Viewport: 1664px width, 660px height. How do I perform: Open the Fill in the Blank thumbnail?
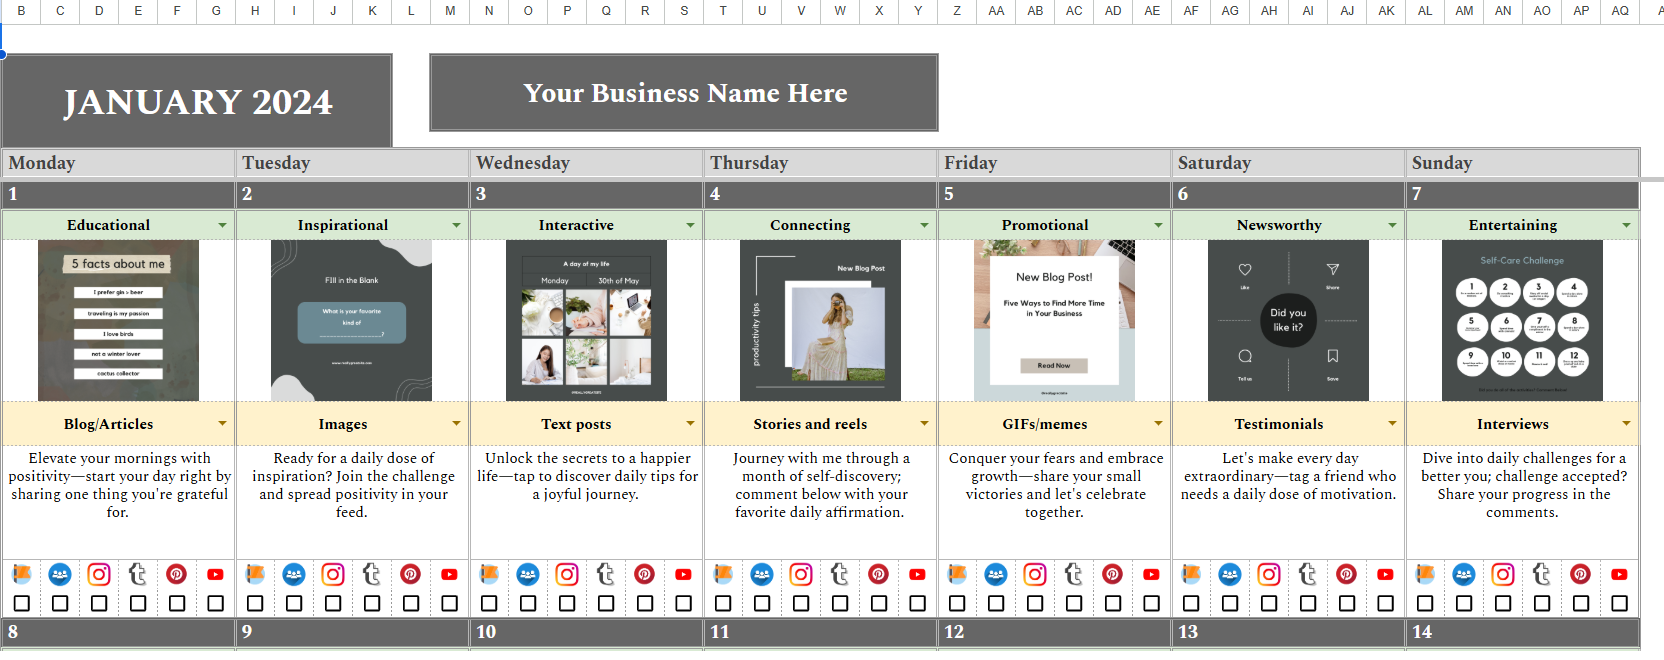(352, 320)
